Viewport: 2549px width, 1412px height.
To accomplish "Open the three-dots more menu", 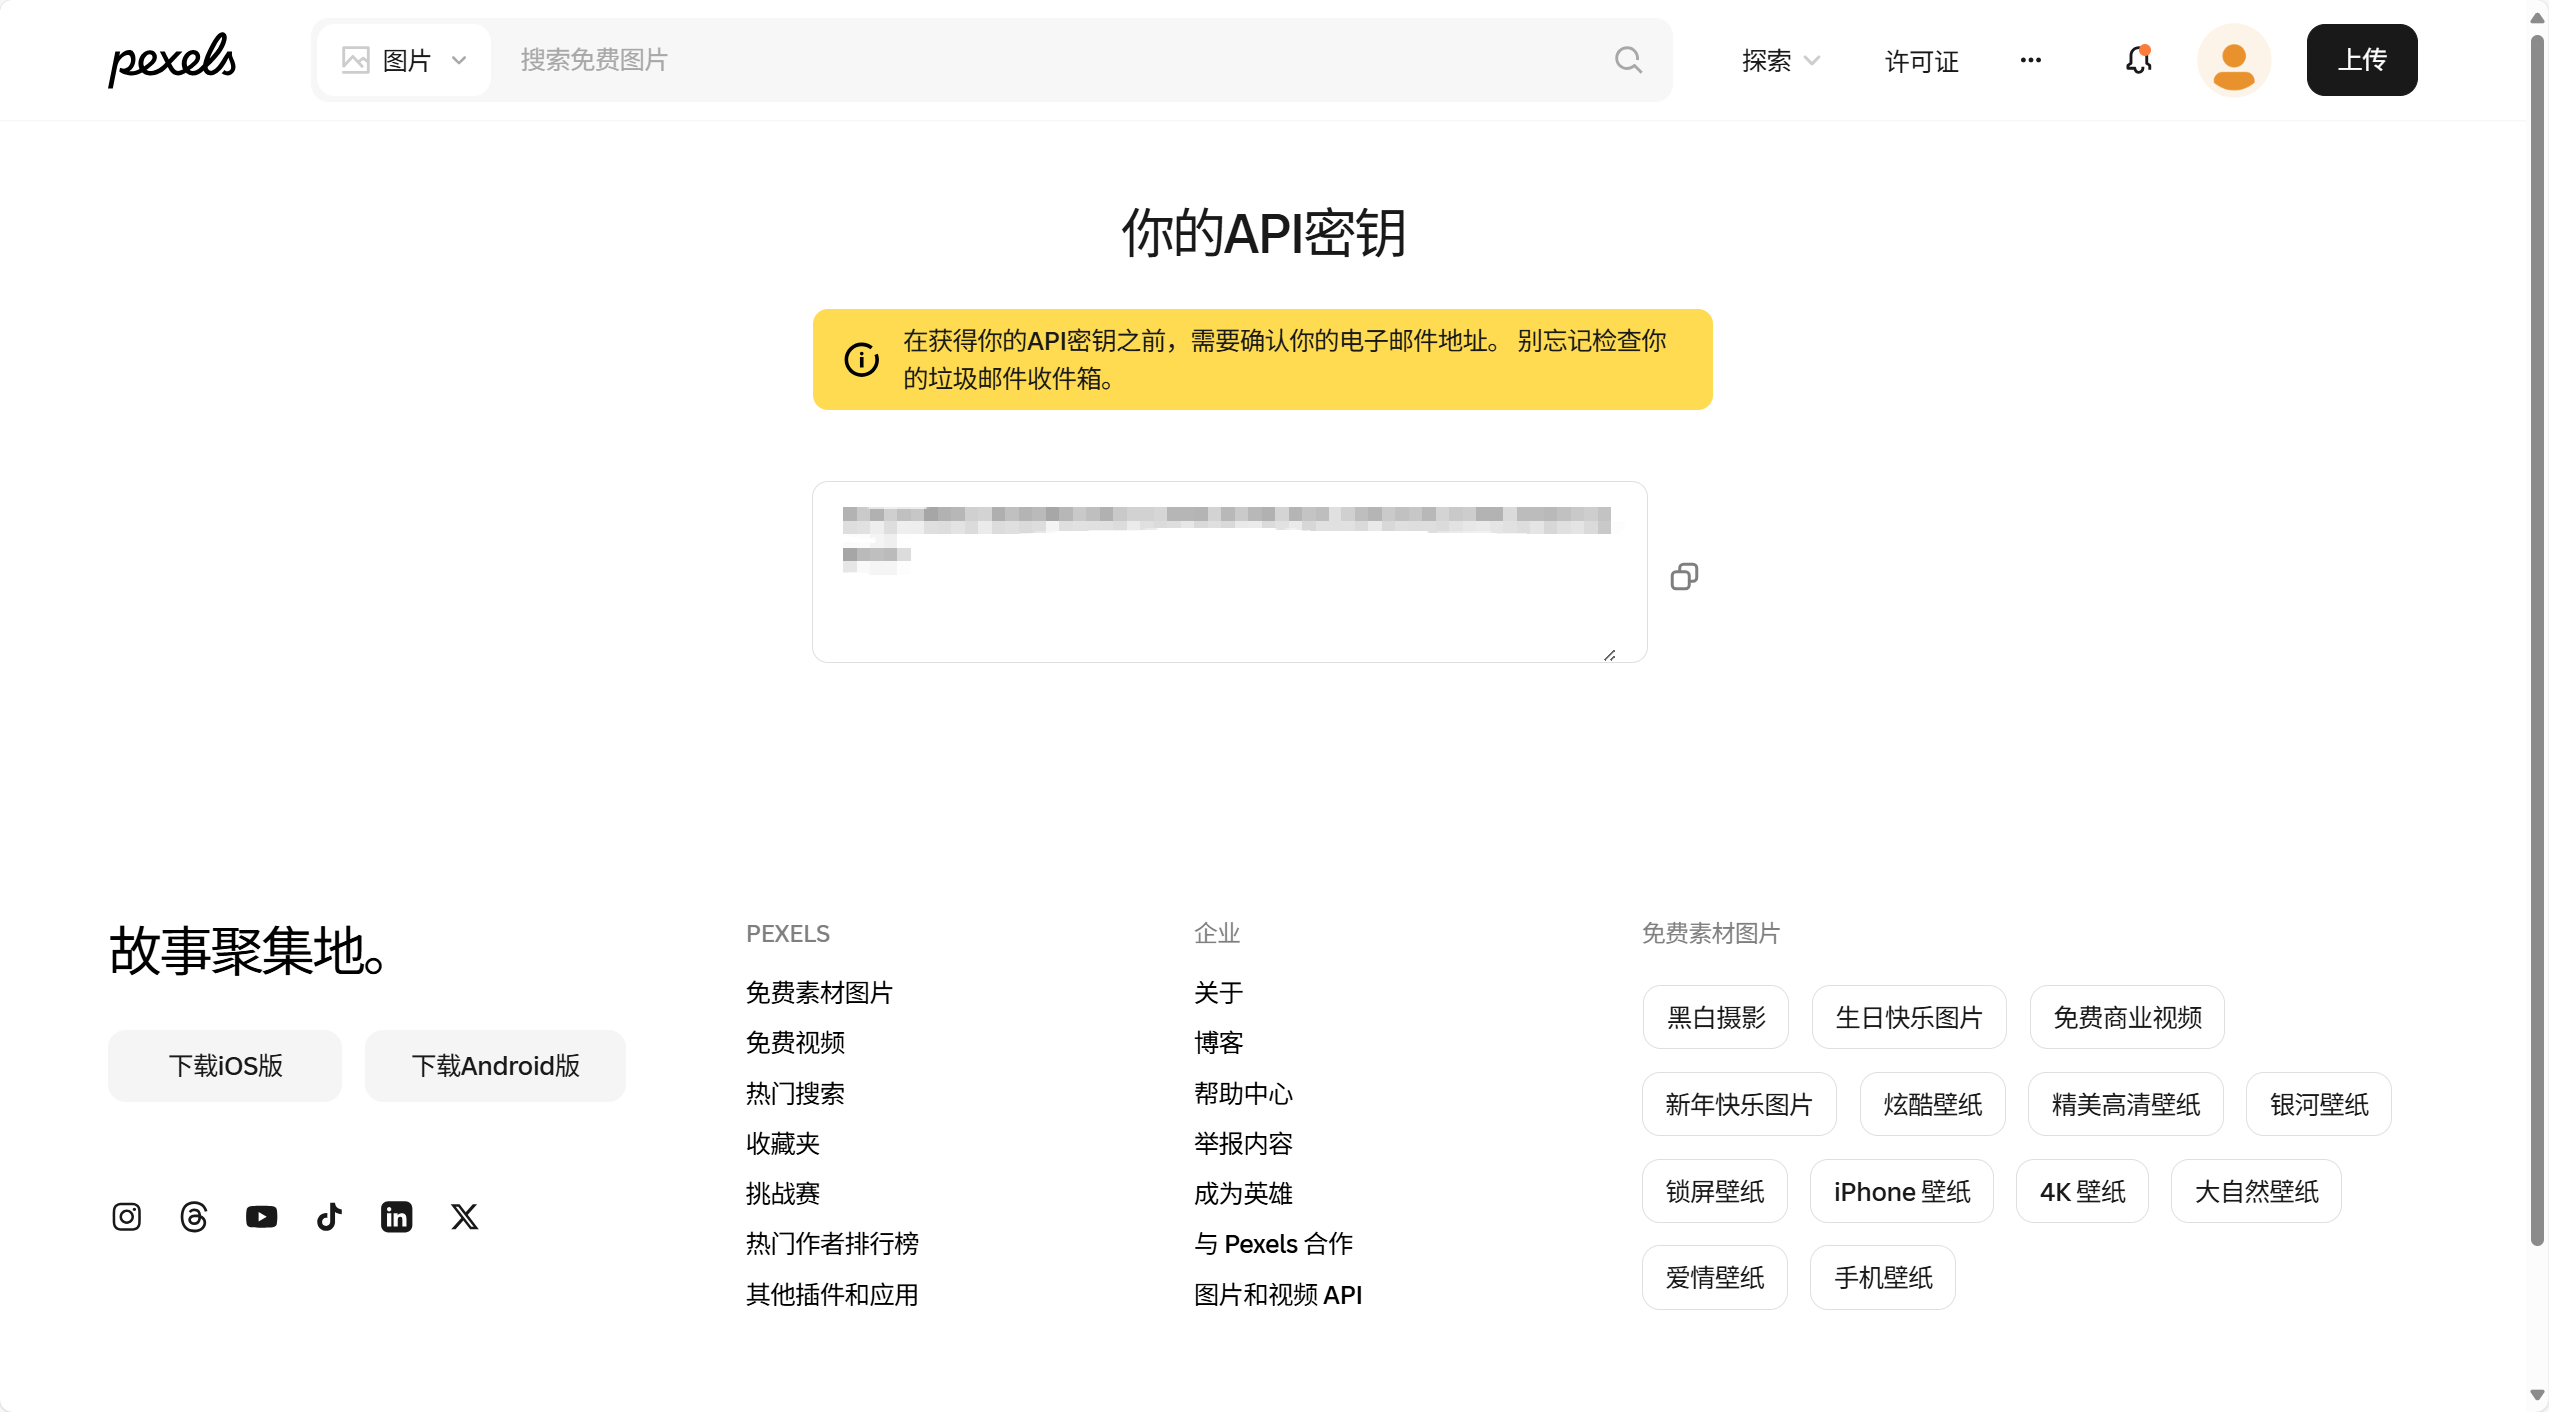I will coord(2030,60).
